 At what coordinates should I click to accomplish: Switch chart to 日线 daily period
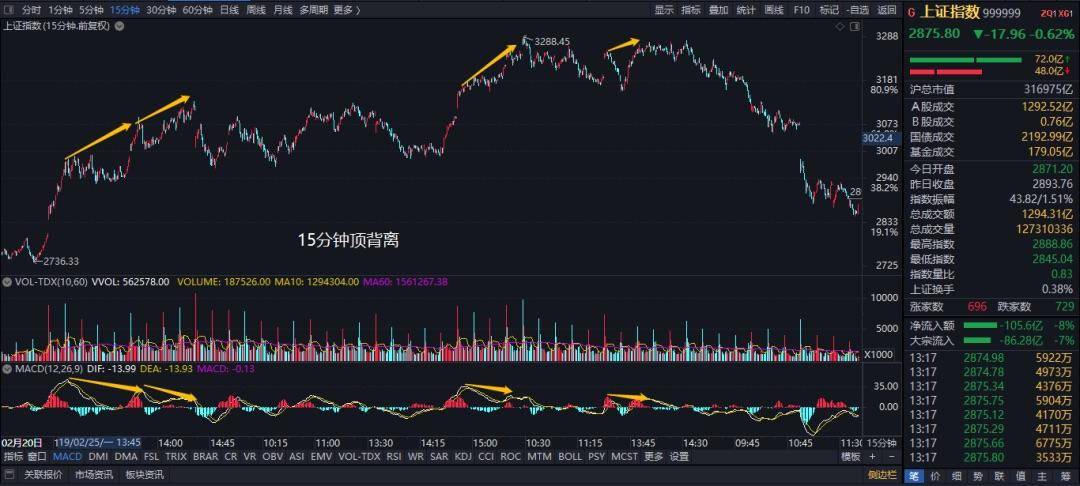(x=229, y=10)
